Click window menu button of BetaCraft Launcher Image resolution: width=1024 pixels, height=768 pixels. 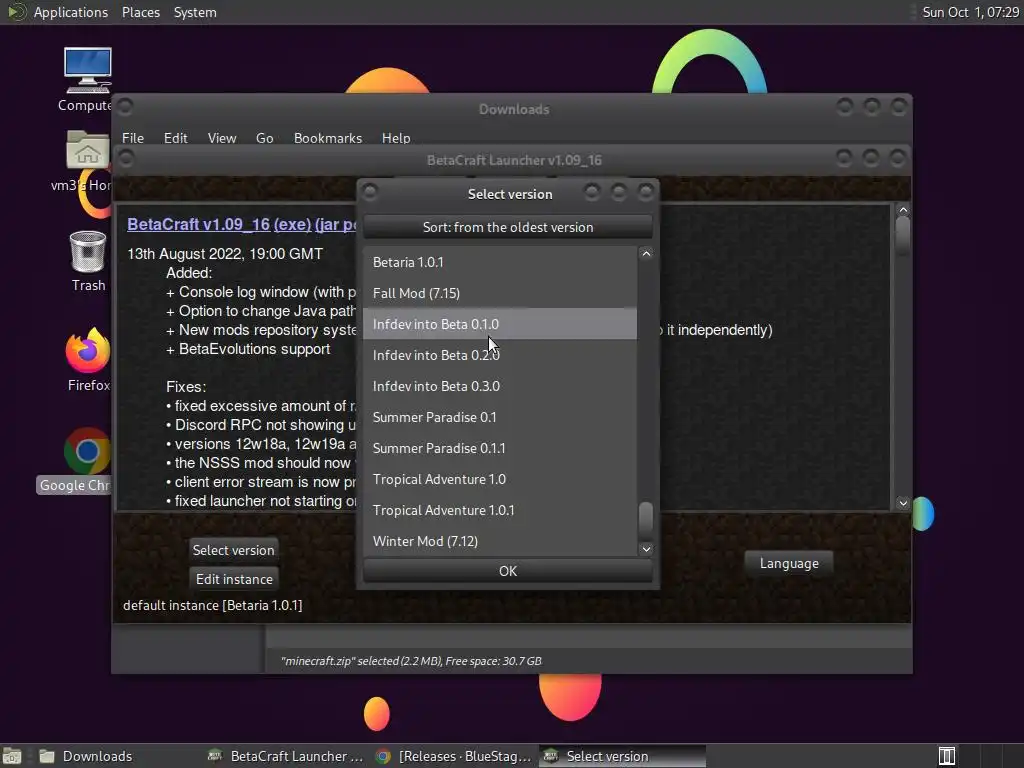click(126, 158)
